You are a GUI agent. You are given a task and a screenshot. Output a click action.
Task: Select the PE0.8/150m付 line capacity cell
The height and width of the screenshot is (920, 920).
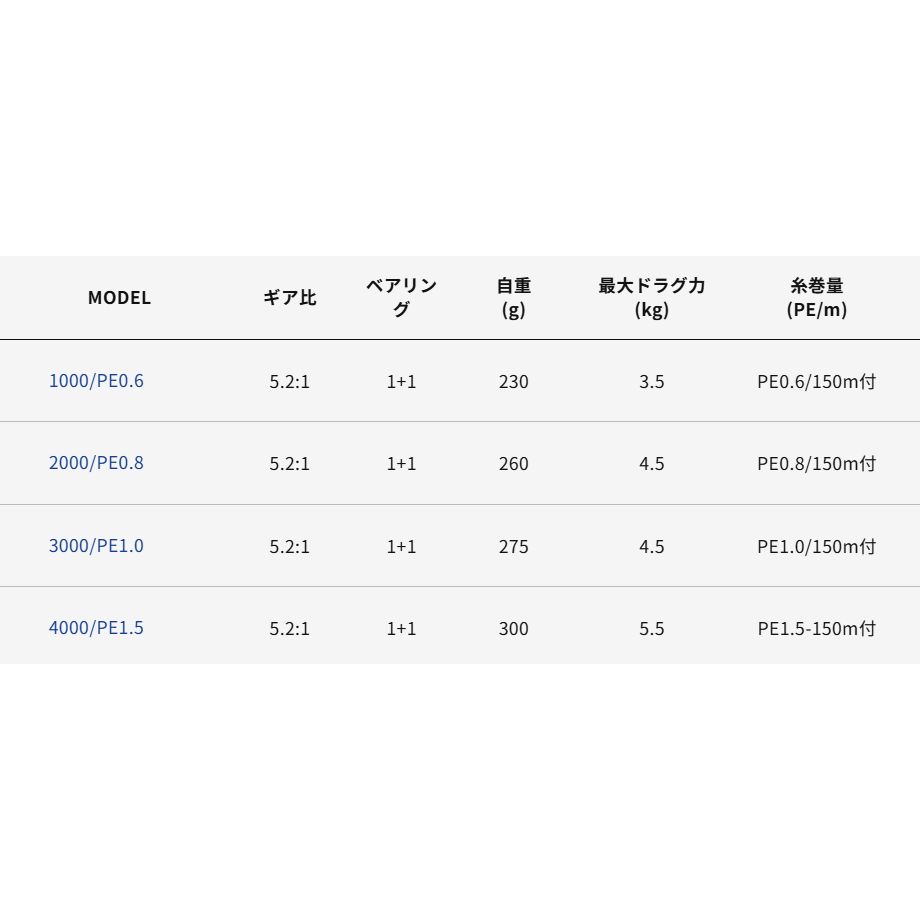(x=817, y=464)
